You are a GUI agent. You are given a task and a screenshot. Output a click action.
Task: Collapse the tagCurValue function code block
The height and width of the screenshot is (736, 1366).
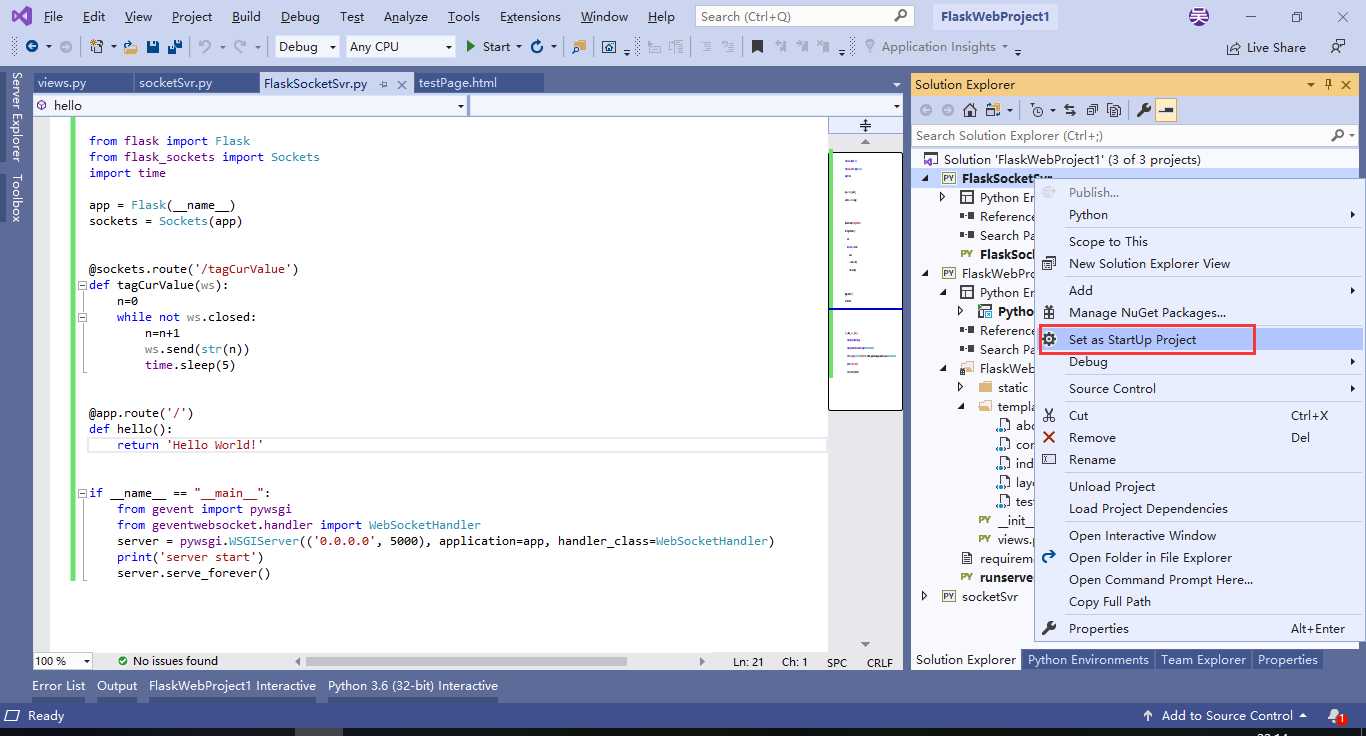81,285
